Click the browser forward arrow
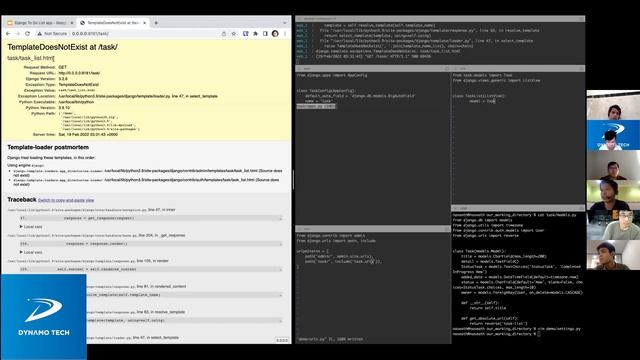640x360 pixels. (x=18, y=33)
